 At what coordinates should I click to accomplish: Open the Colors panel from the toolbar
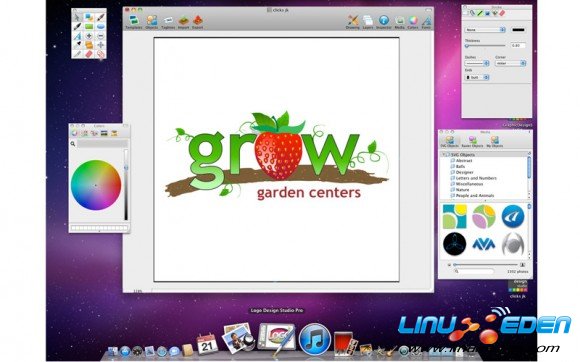(413, 22)
